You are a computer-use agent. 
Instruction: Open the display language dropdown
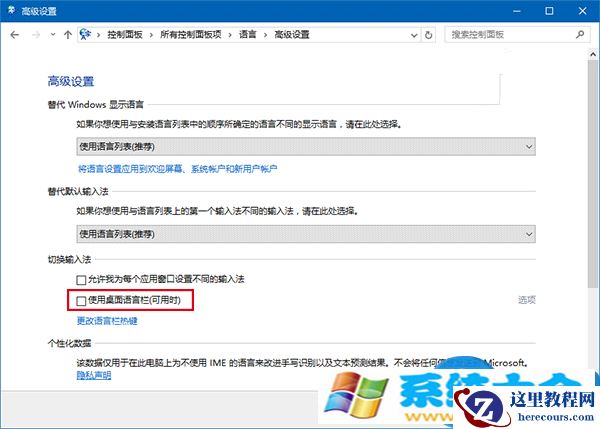click(306, 147)
